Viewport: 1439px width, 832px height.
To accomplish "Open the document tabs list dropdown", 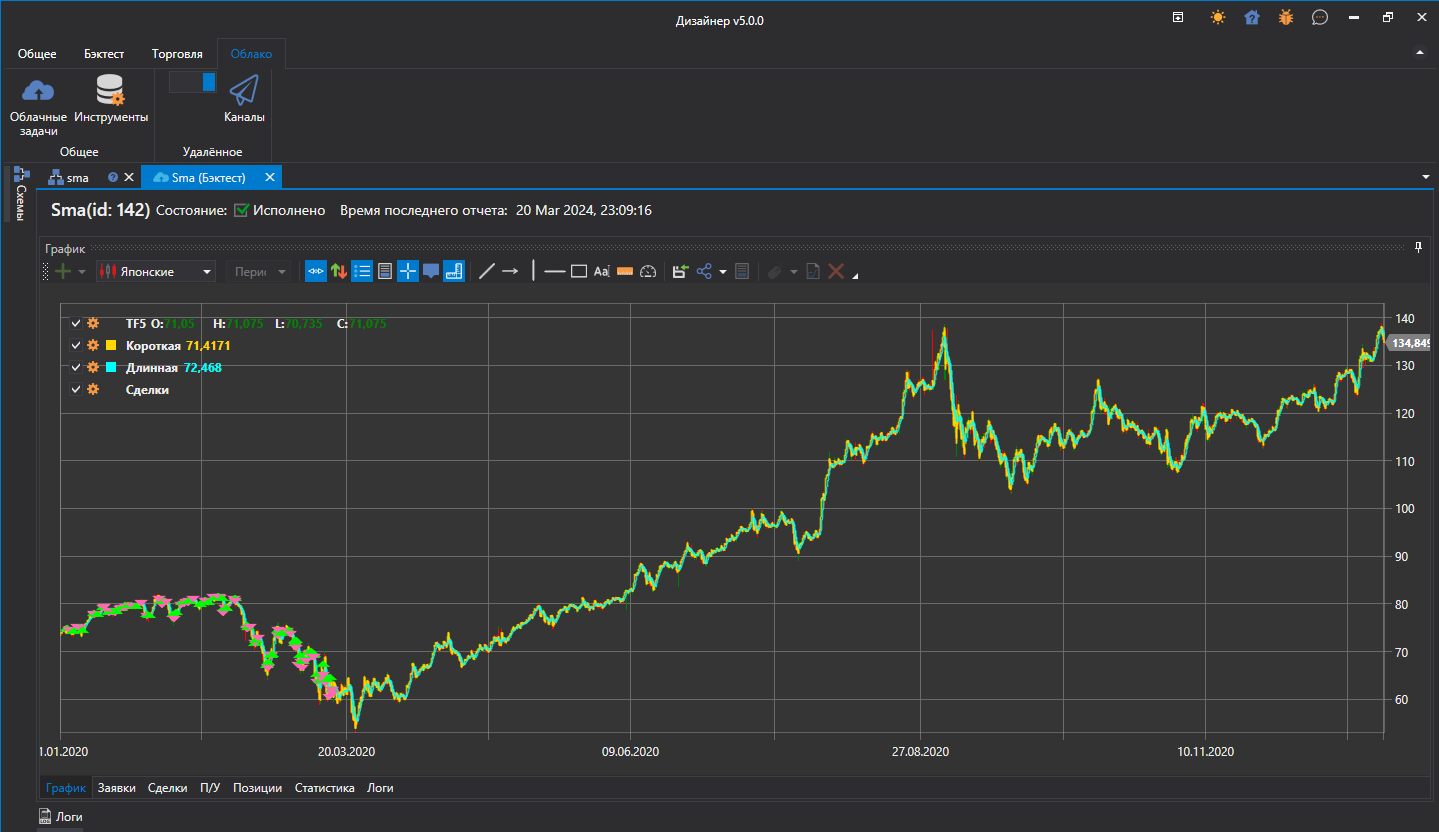I will pyautogui.click(x=1425, y=177).
